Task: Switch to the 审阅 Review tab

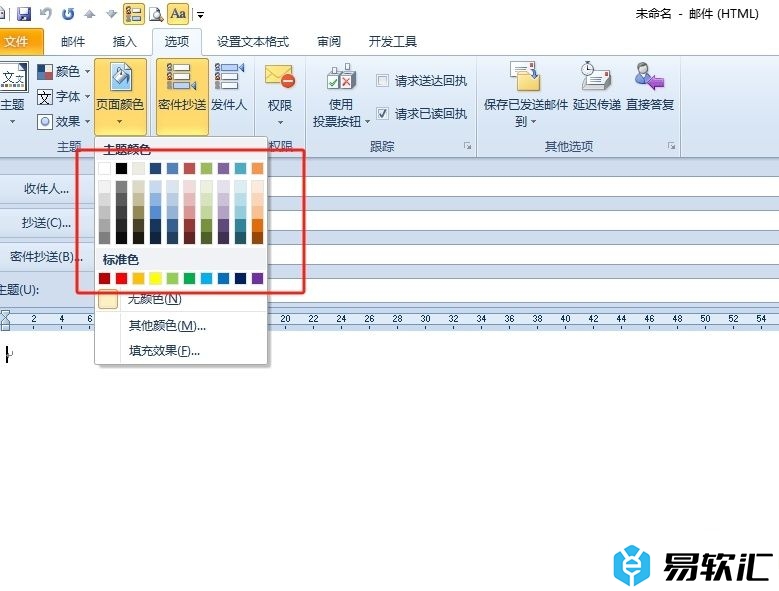Action: click(x=329, y=42)
